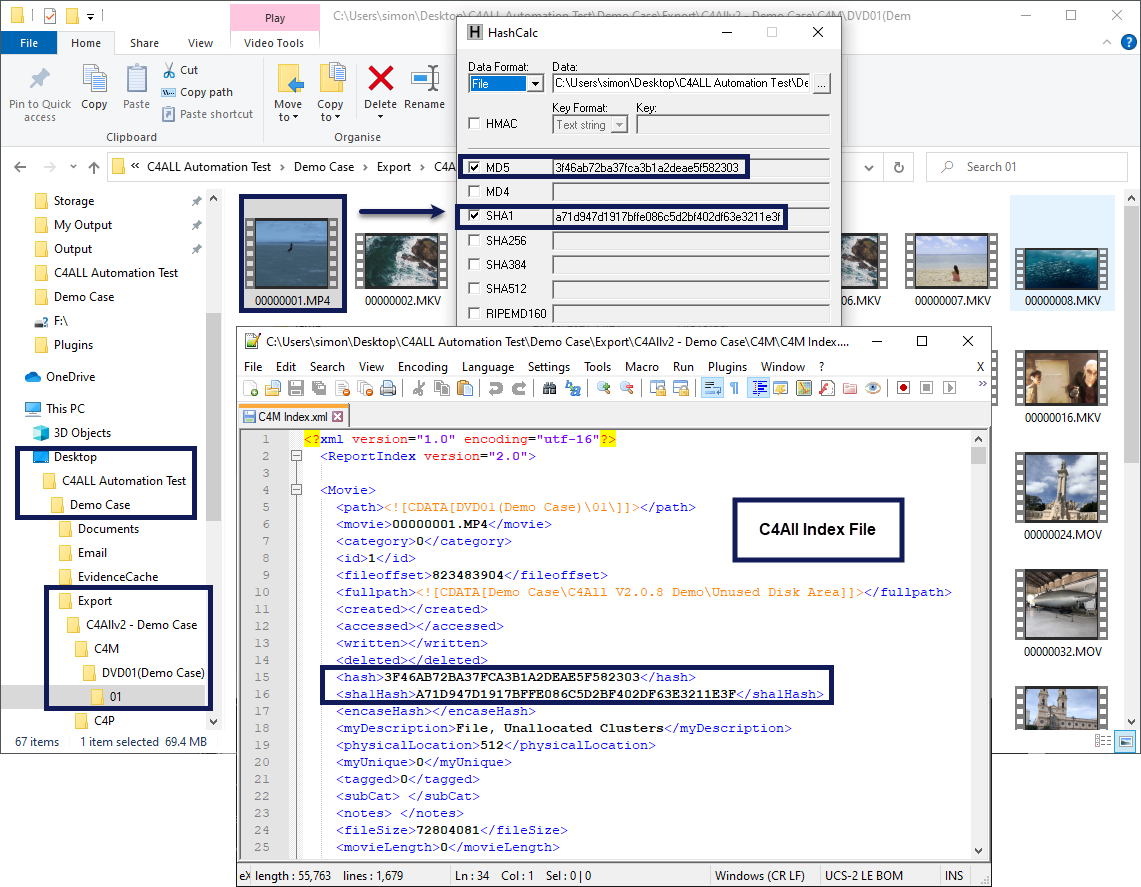Click Cut button in Explorer ribbon
This screenshot has width=1141, height=887.
coord(180,70)
